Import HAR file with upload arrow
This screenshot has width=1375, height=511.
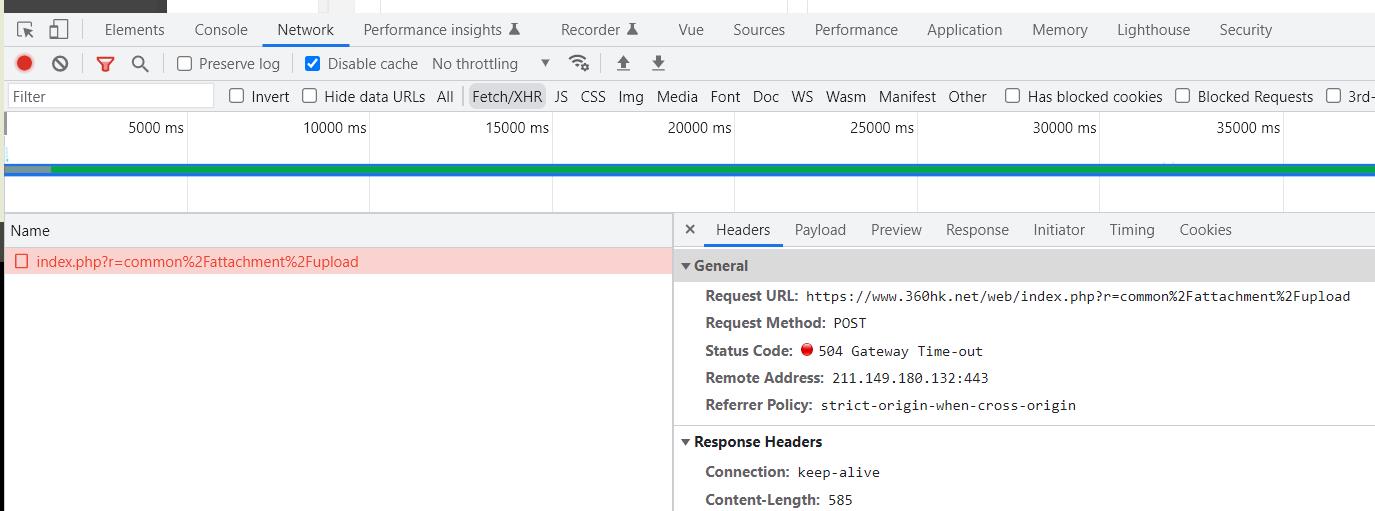[623, 63]
